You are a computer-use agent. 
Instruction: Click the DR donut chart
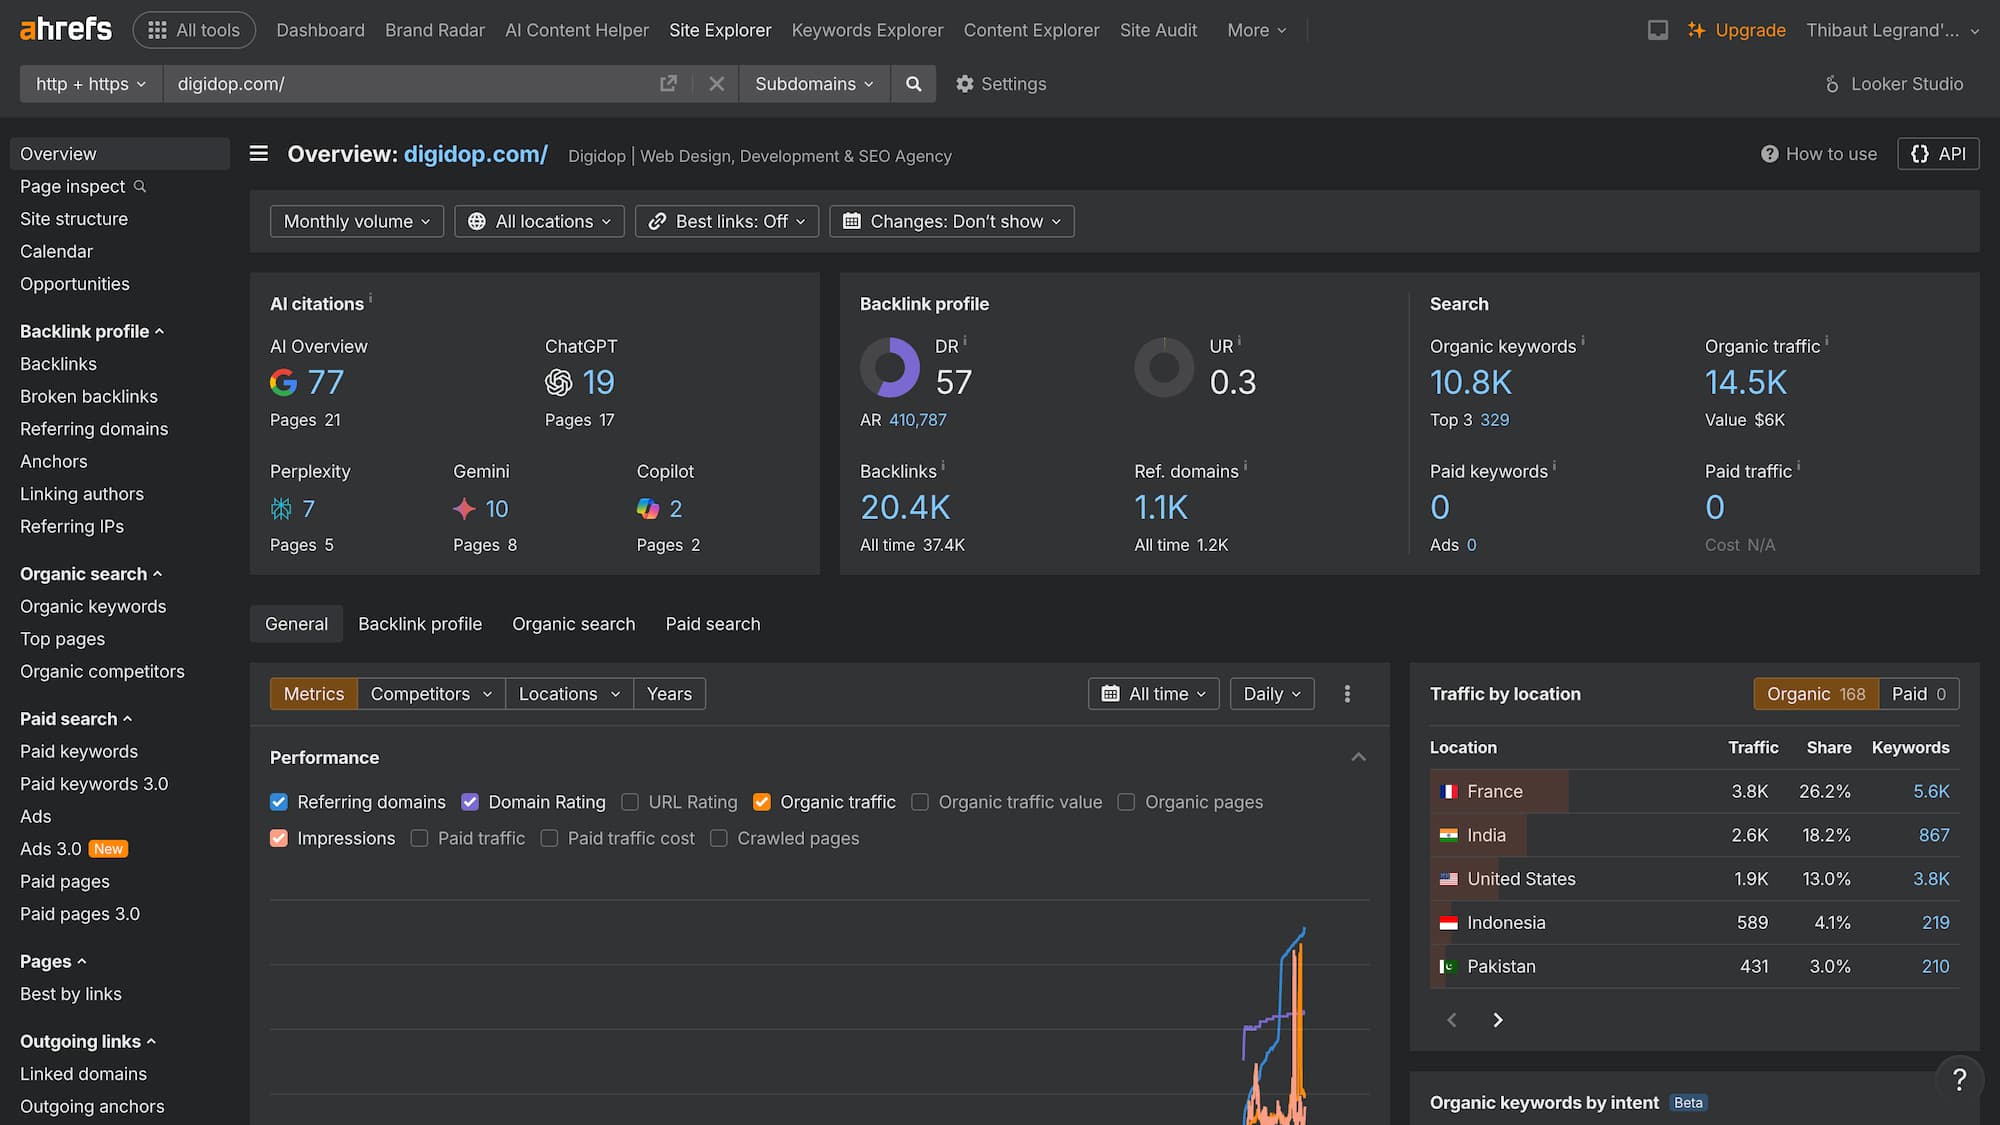tap(890, 367)
